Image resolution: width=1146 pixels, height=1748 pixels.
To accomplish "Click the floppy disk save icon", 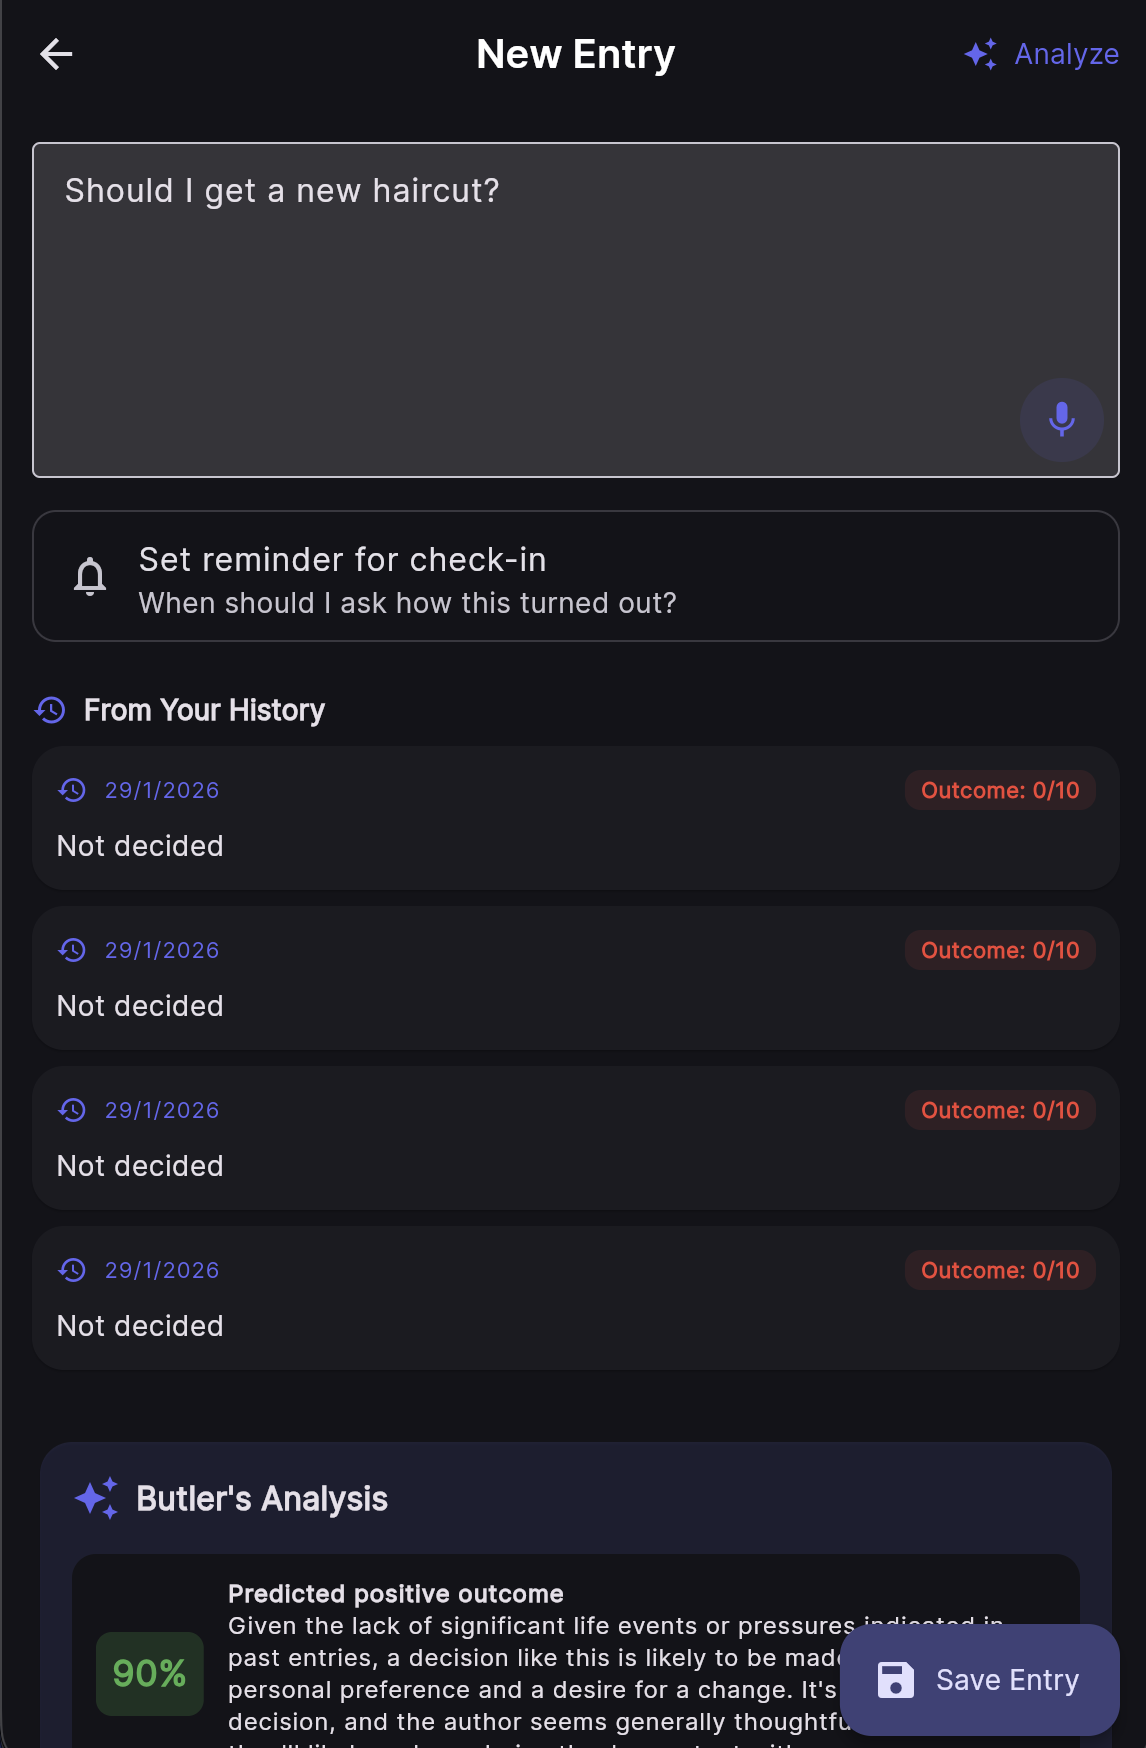I will (x=895, y=1680).
